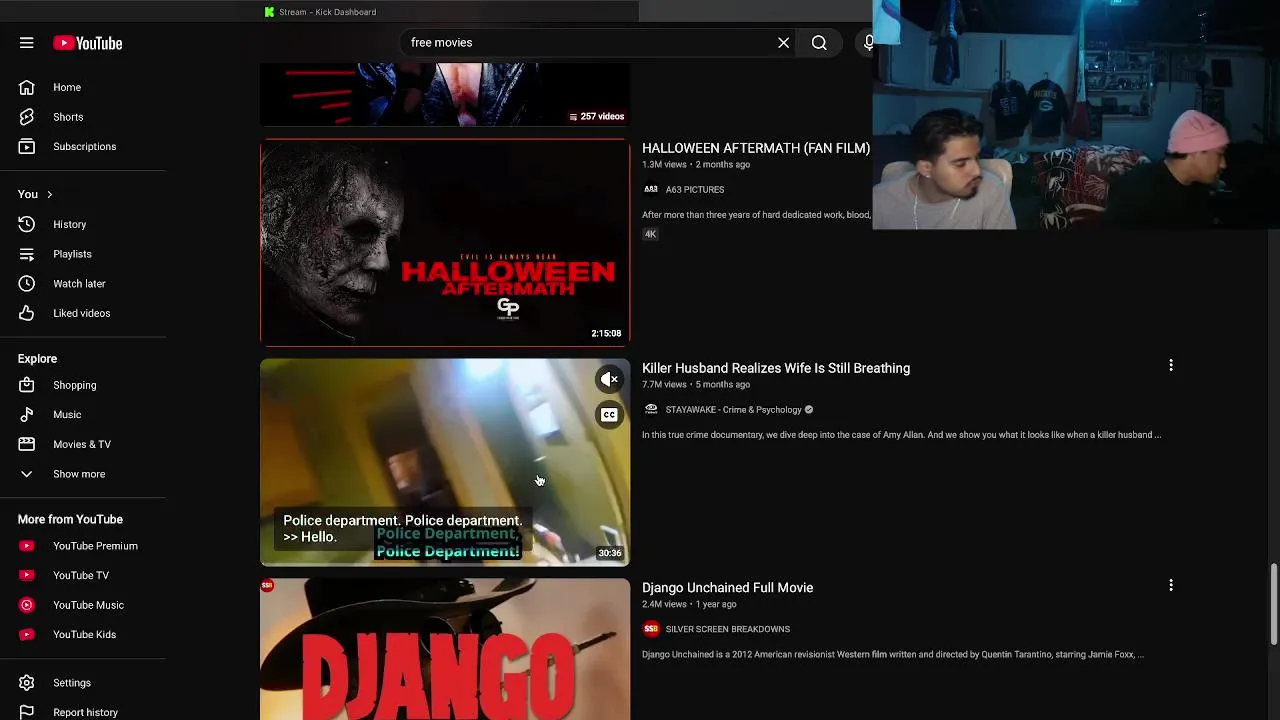Open A63 PICTURES channel name
The image size is (1280, 720).
tap(695, 189)
